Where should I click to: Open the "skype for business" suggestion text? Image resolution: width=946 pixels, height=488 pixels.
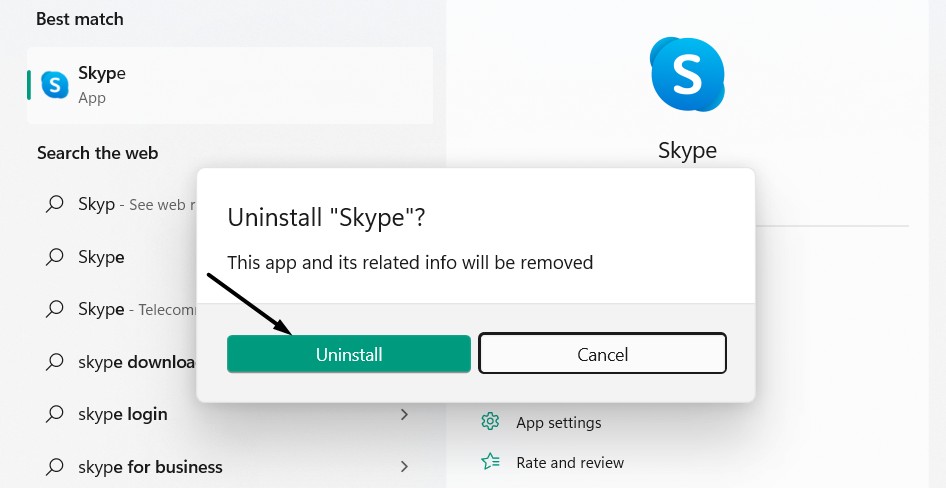tap(150, 467)
